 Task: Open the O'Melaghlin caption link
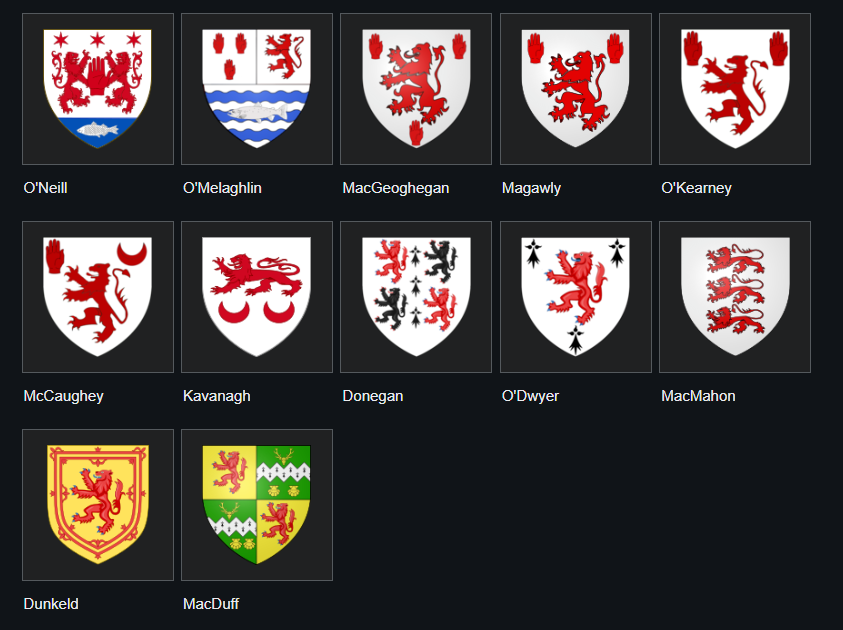click(222, 188)
